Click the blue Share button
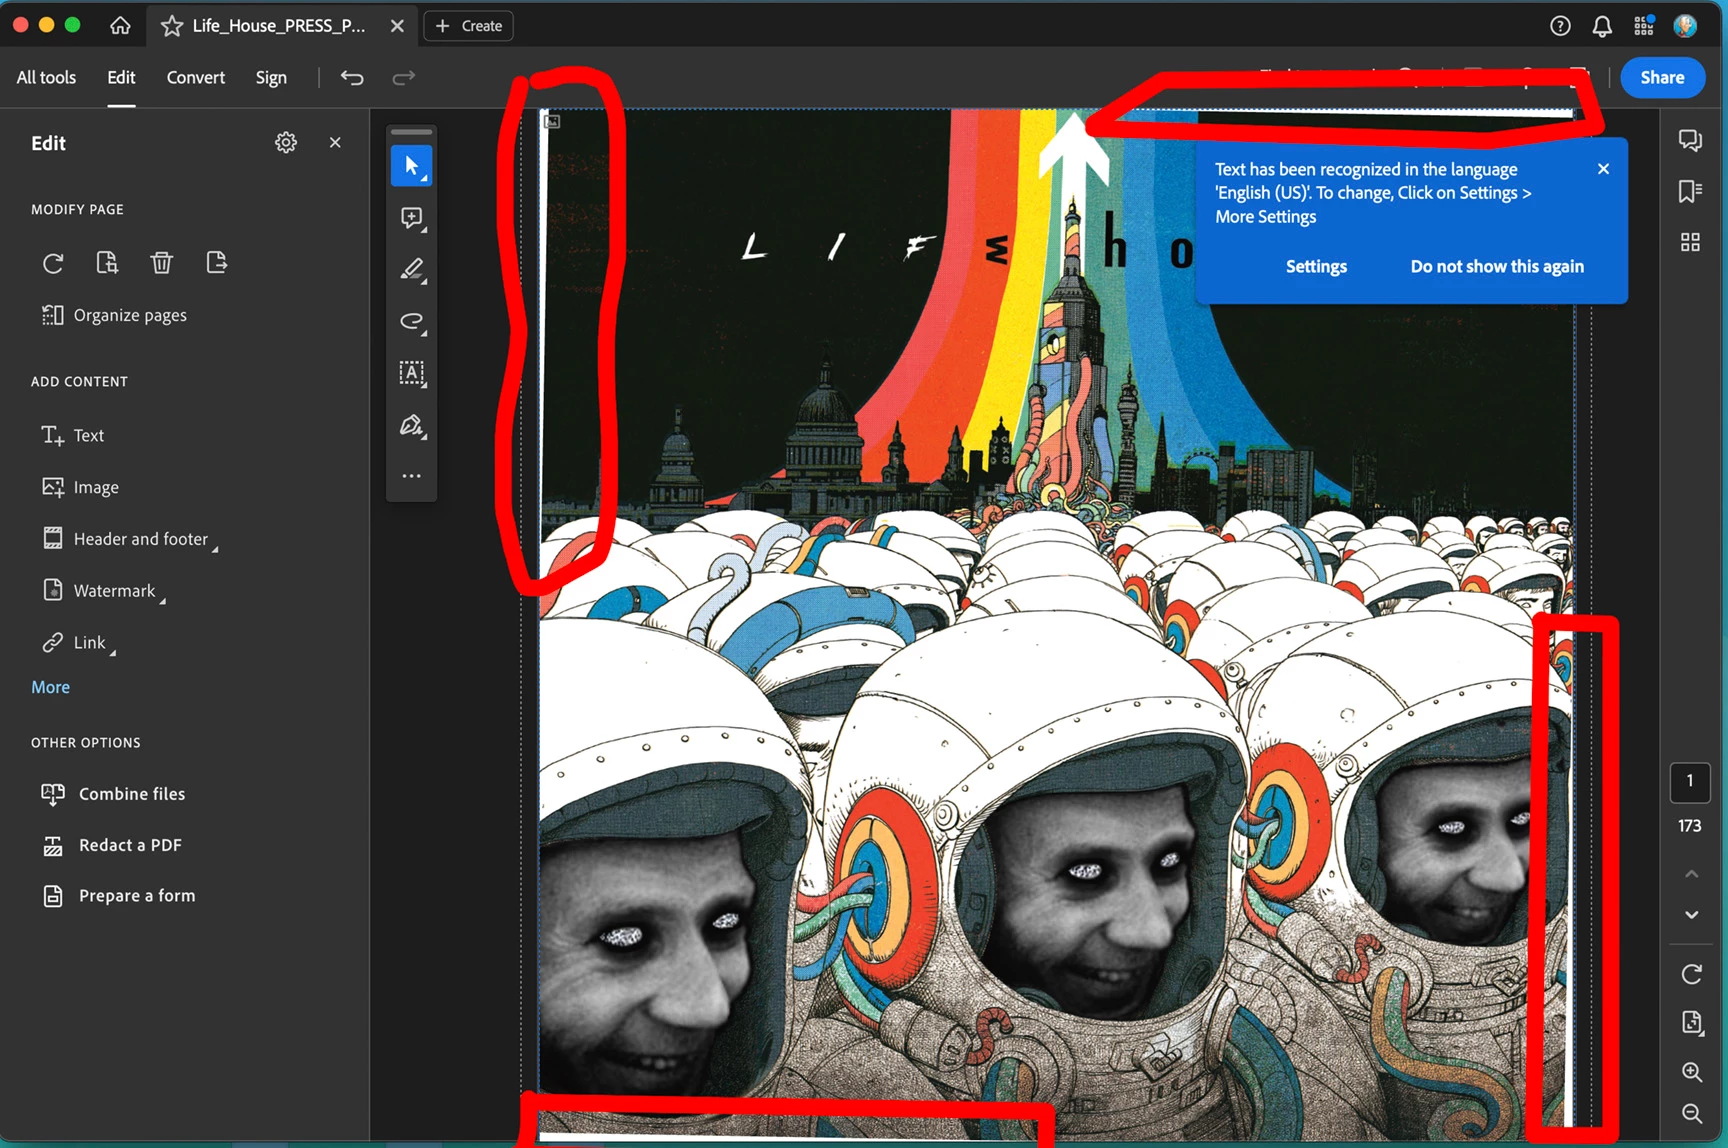The width and height of the screenshot is (1728, 1148). click(1662, 77)
